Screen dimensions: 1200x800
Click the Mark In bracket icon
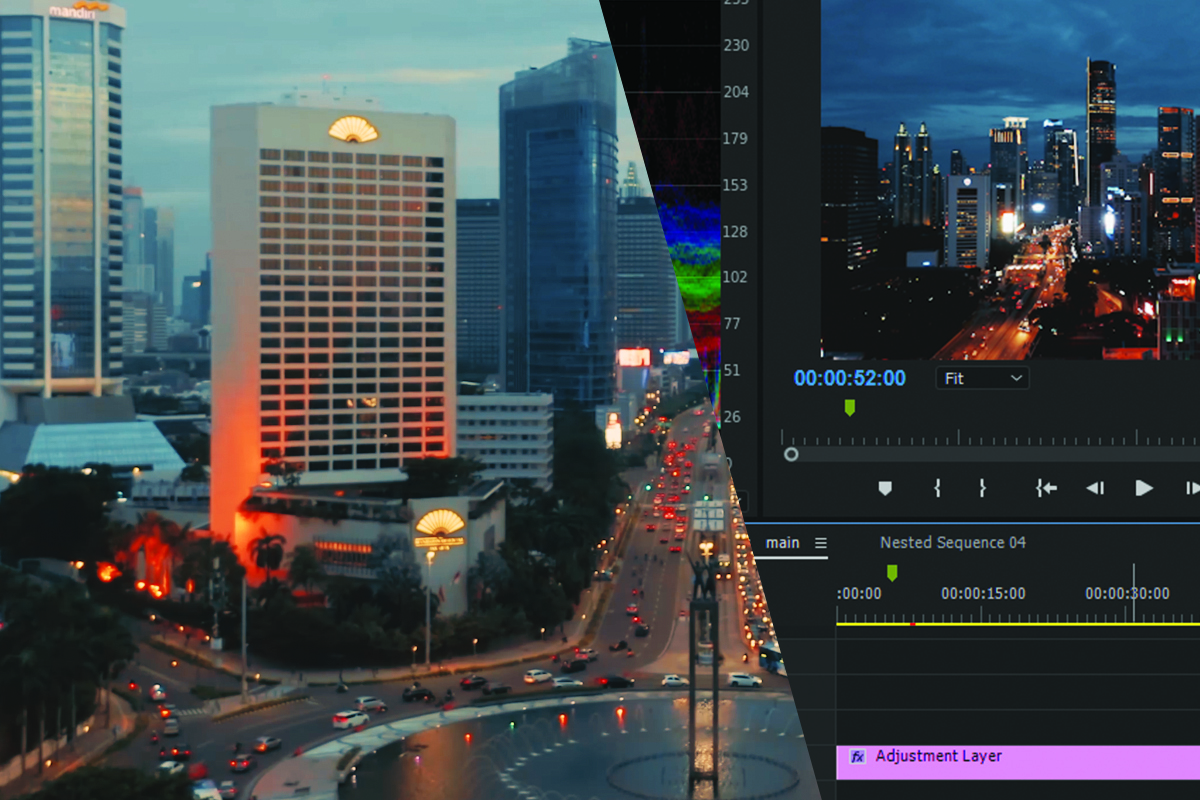(x=937, y=488)
